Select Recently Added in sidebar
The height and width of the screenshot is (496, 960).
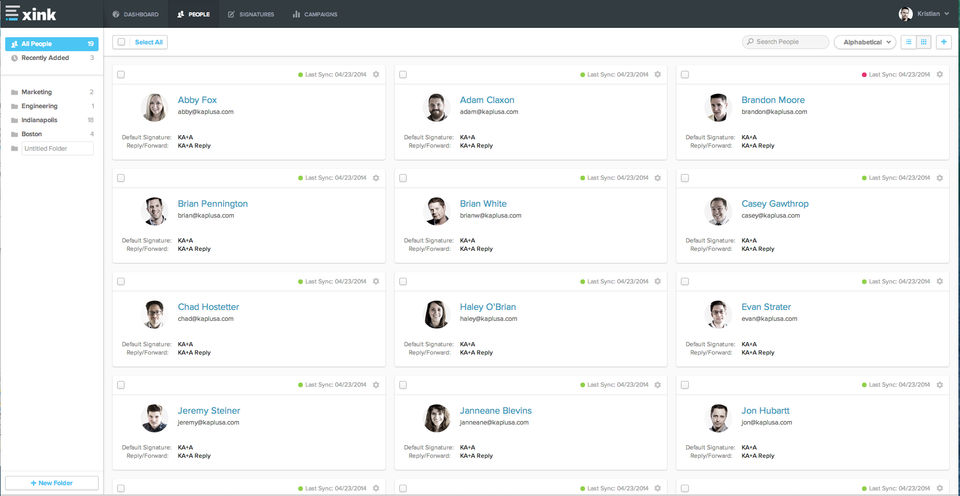point(52,58)
